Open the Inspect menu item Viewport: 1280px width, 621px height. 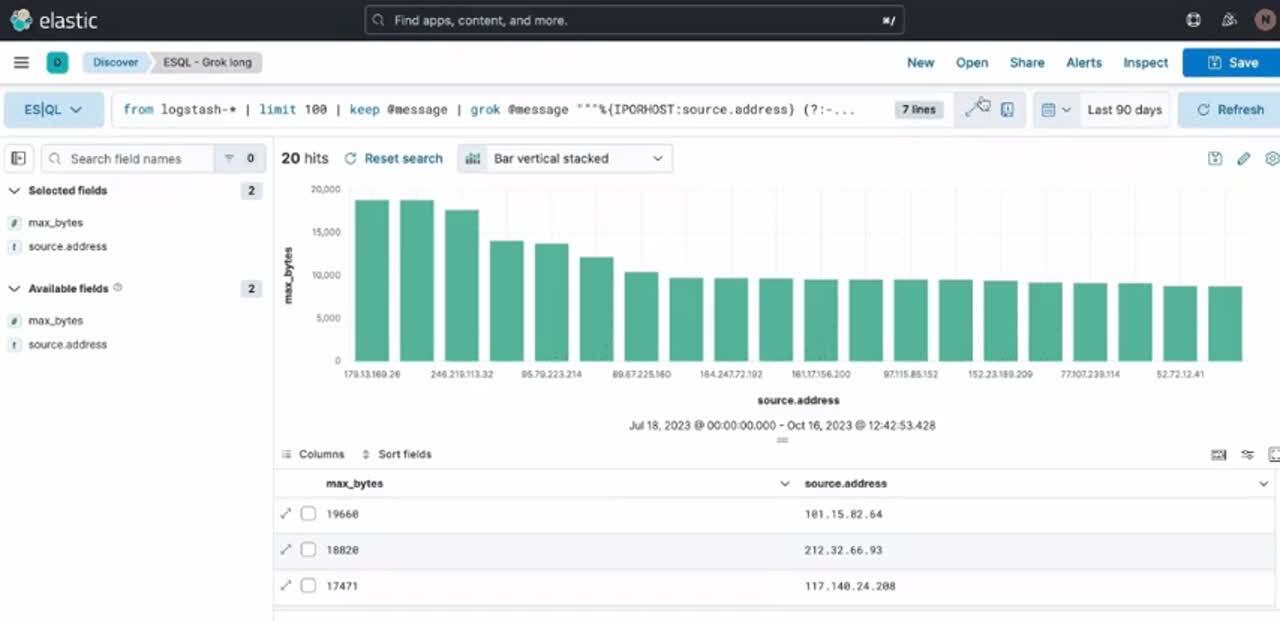pos(1145,62)
